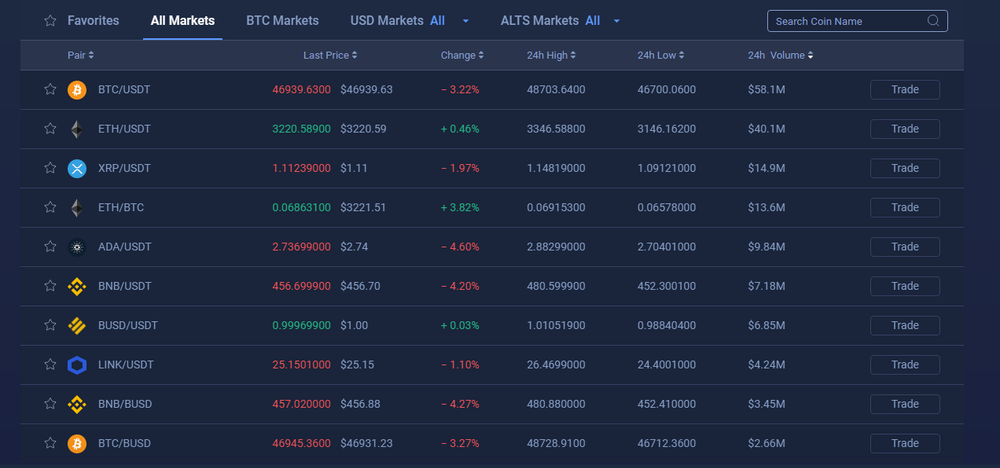
Task: Click the −4.60% change value
Action: [x=460, y=247]
